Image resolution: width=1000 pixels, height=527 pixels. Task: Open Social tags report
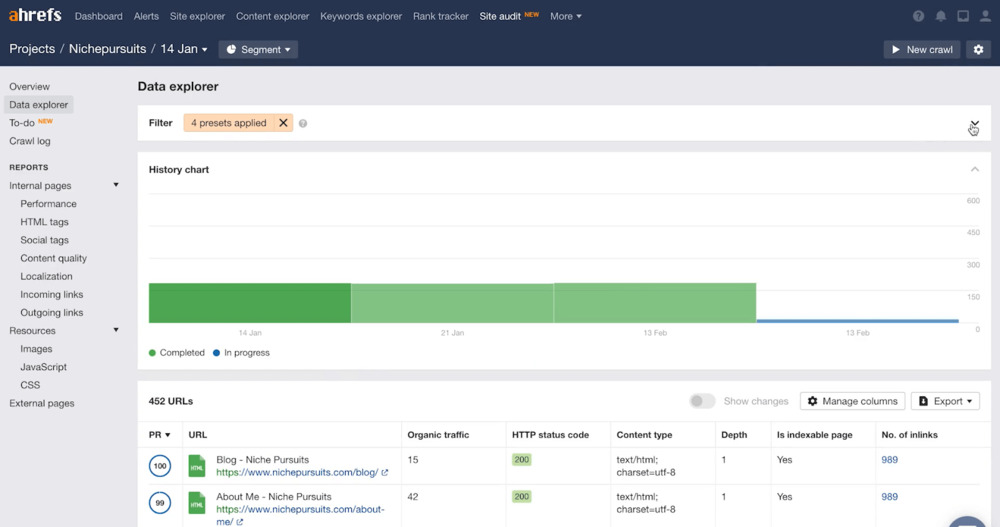44,240
